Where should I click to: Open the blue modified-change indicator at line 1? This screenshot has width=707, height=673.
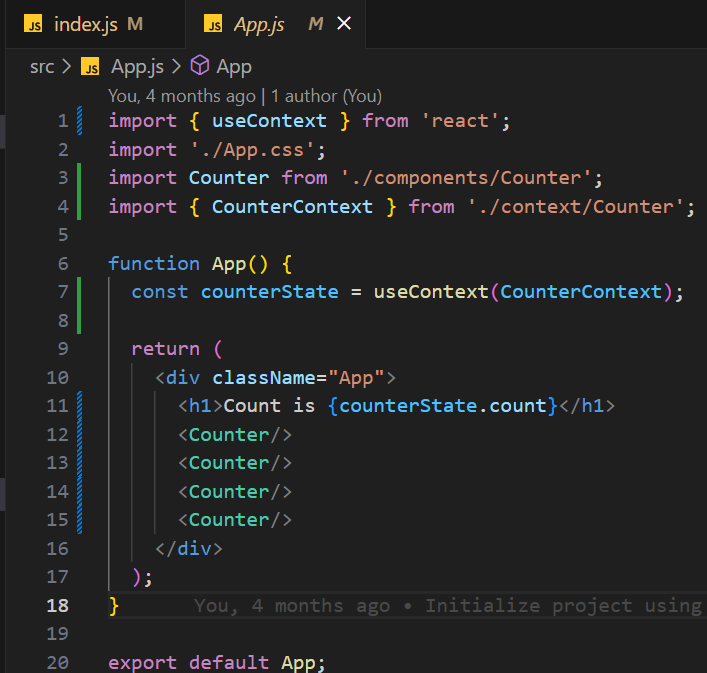(x=79, y=120)
